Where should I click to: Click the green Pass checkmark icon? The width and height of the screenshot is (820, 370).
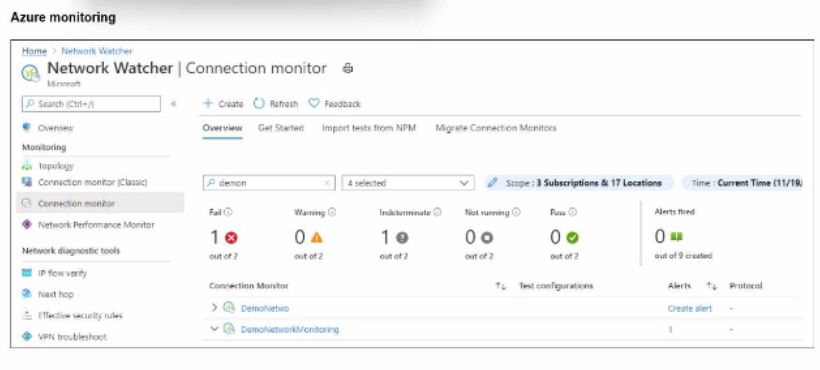(572, 238)
